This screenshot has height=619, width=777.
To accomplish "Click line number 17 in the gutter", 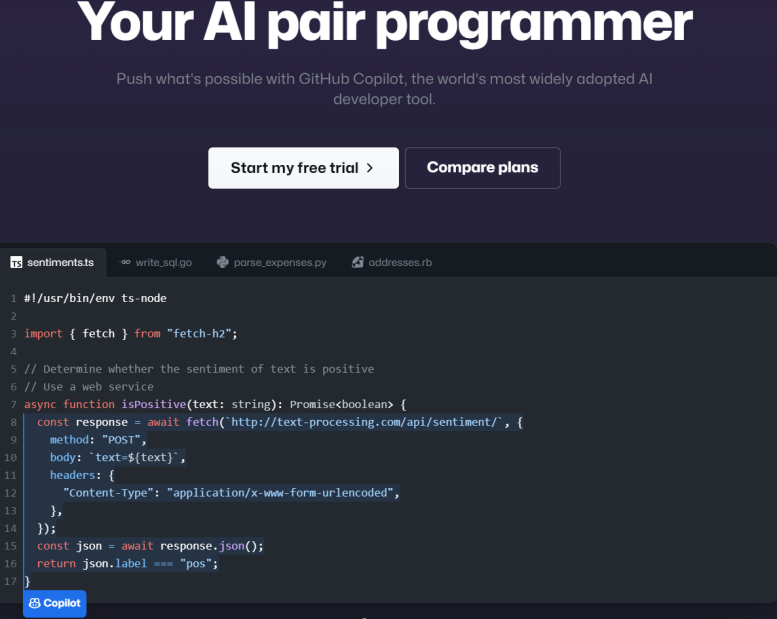I will click(x=10, y=581).
